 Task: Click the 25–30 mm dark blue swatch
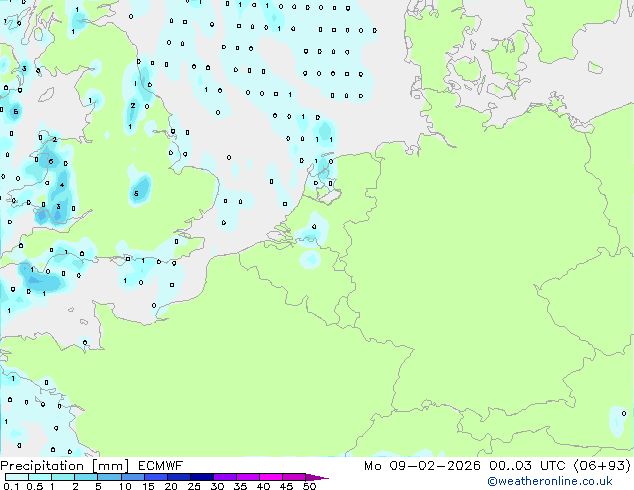[201, 477]
